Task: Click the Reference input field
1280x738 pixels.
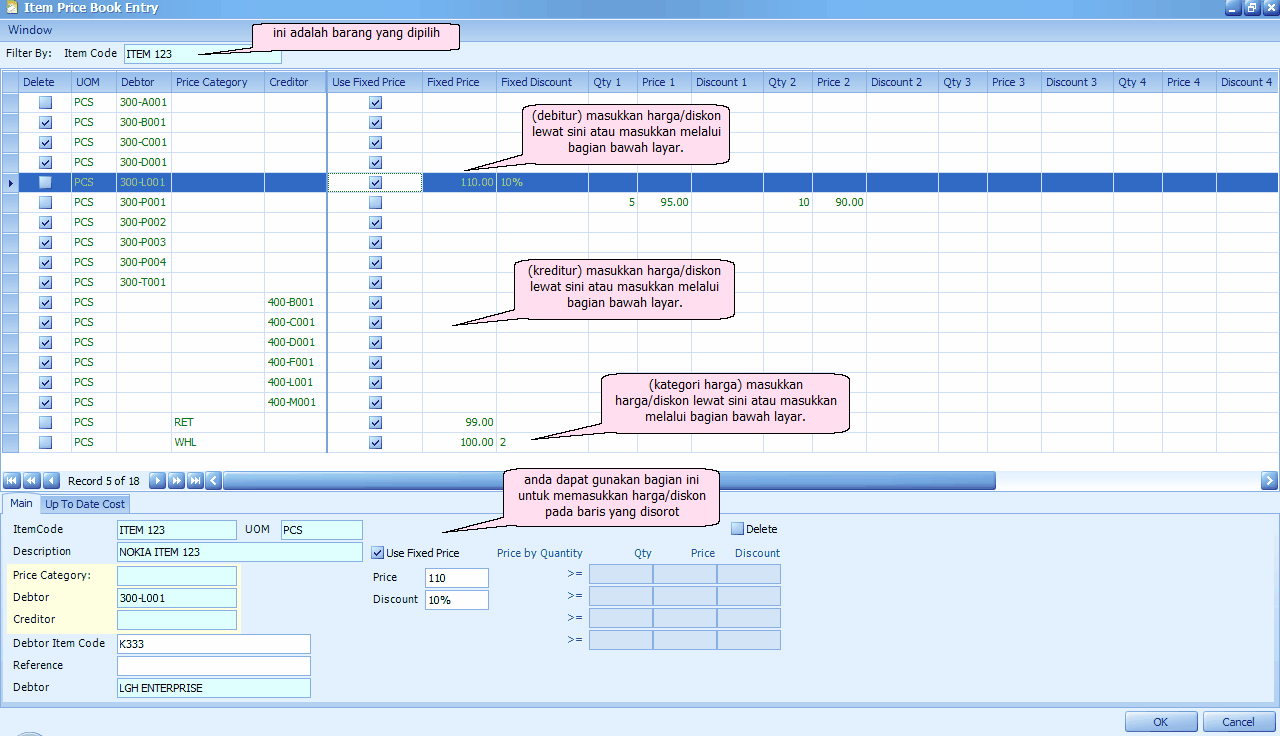Action: point(213,666)
